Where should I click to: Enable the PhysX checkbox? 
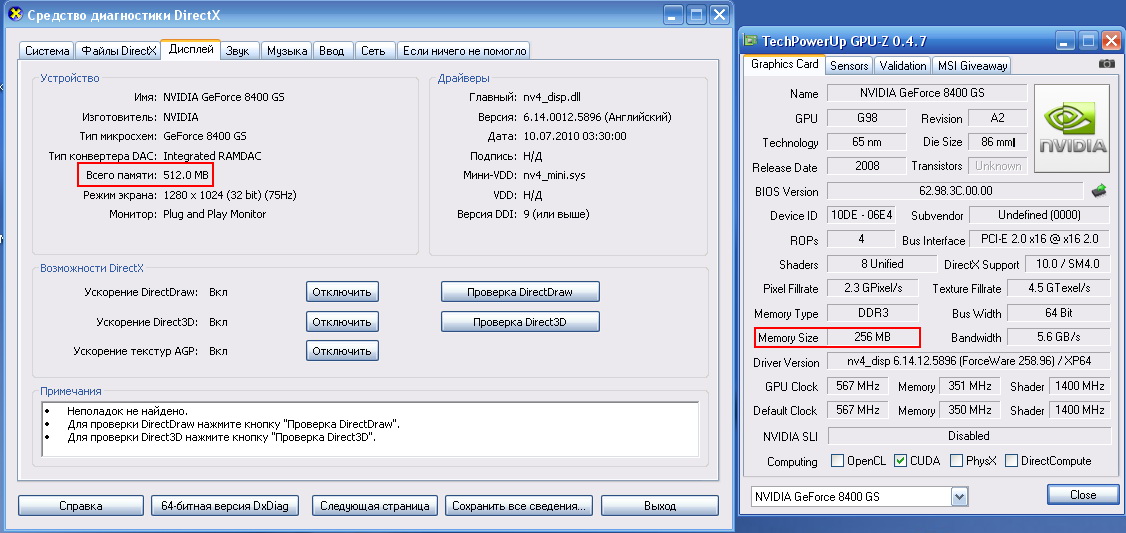coord(957,461)
